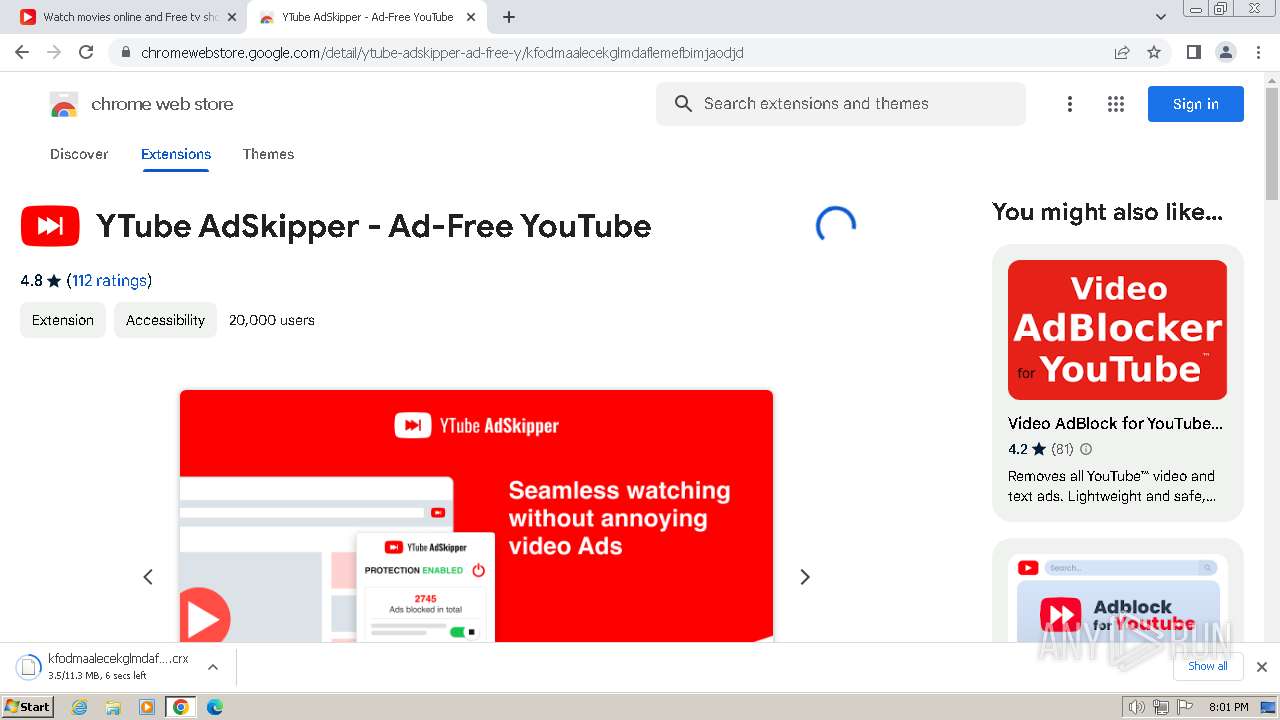
Task: Click the You might also like heading
Action: click(1107, 212)
